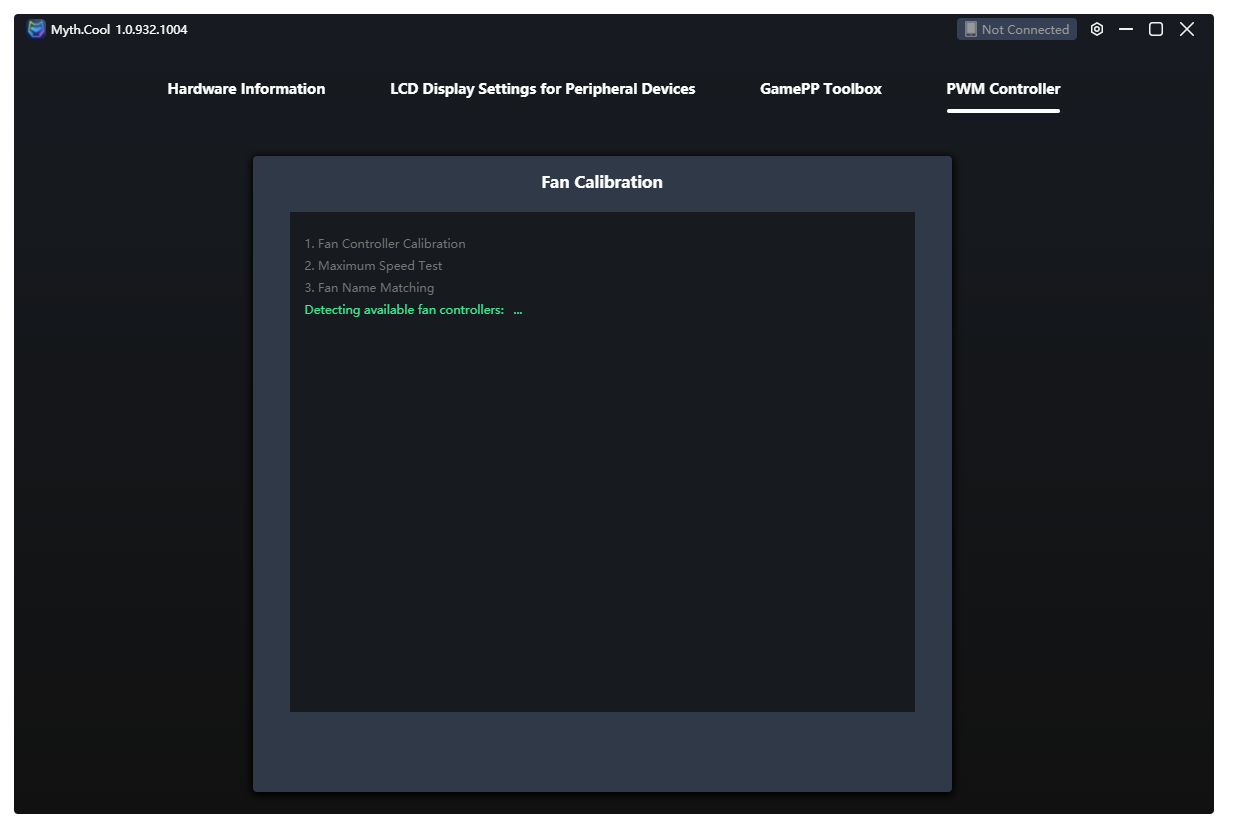
Task: Click the Fan Calibration heading
Action: tap(601, 182)
